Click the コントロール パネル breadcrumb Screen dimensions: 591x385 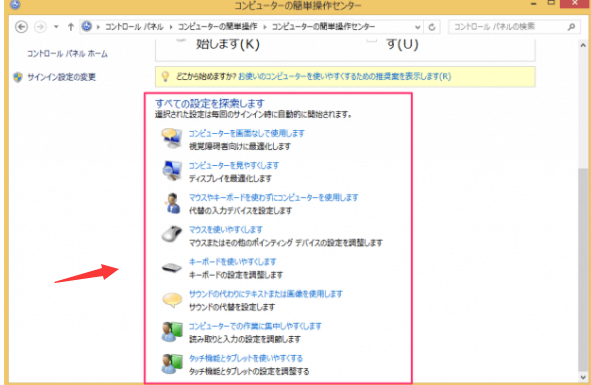click(134, 27)
